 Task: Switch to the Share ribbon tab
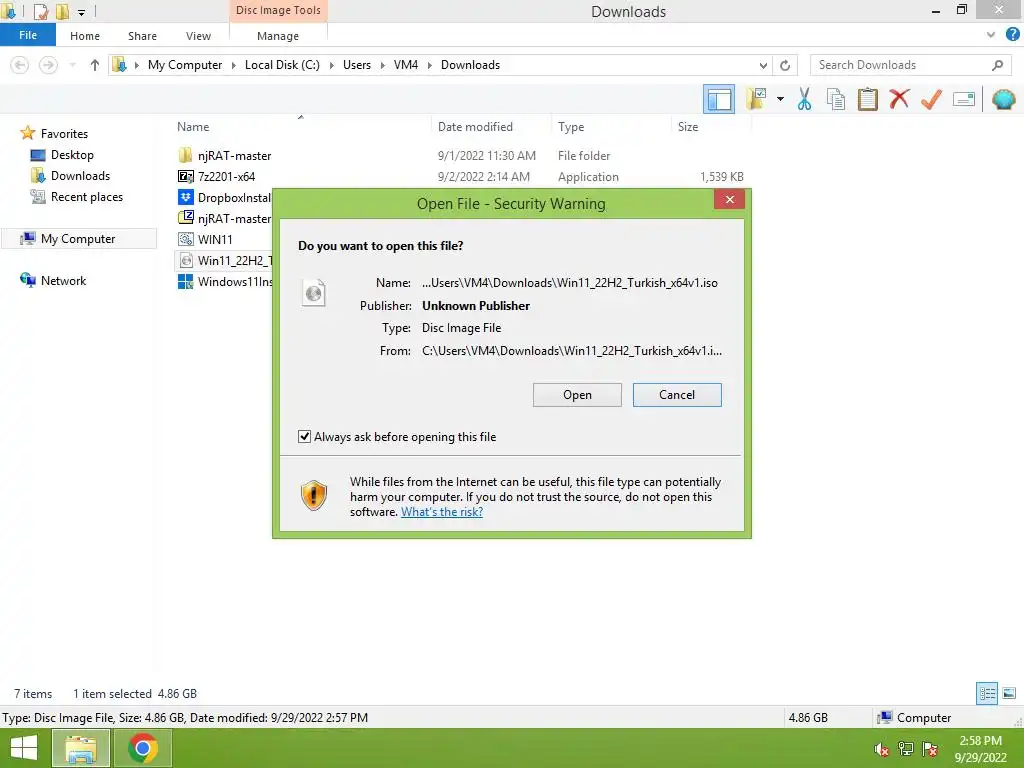(x=142, y=36)
